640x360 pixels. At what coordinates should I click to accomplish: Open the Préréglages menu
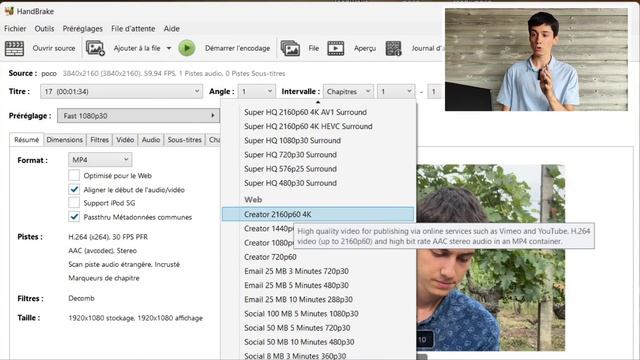coord(82,29)
